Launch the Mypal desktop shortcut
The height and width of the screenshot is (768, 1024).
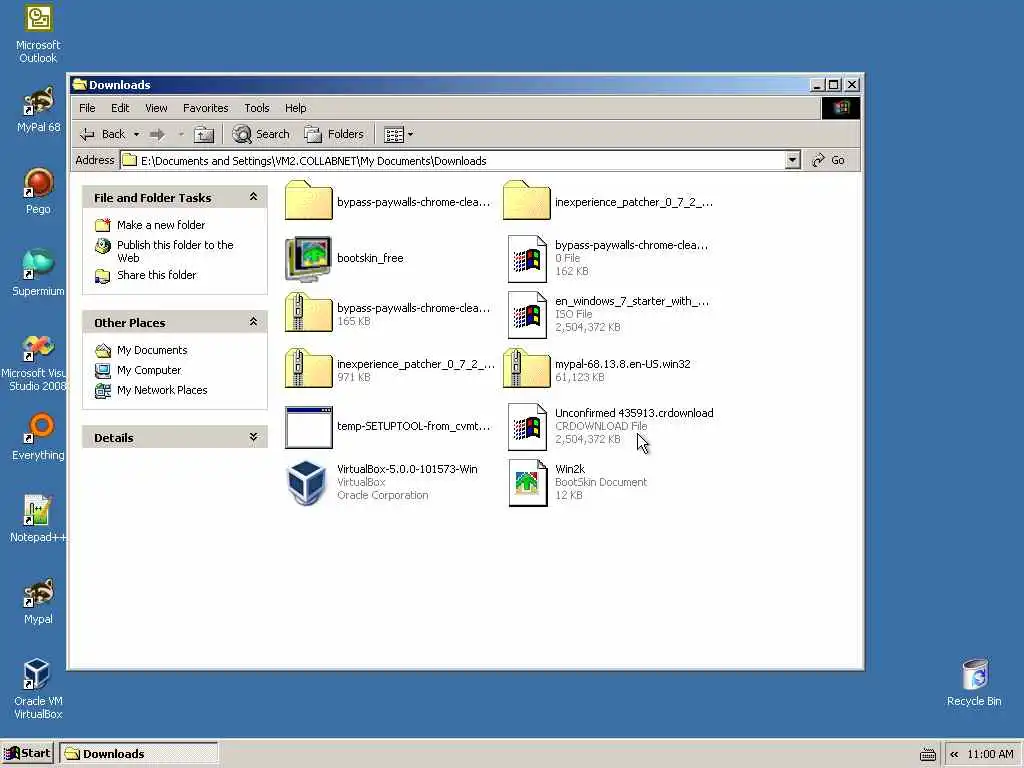pos(38,601)
